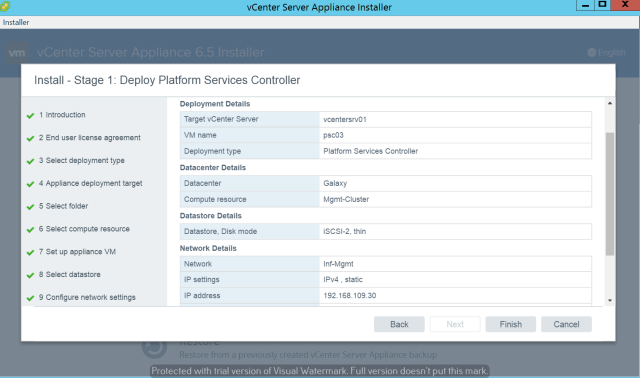
Task: Click the Deployment type label
Action: [212, 151]
